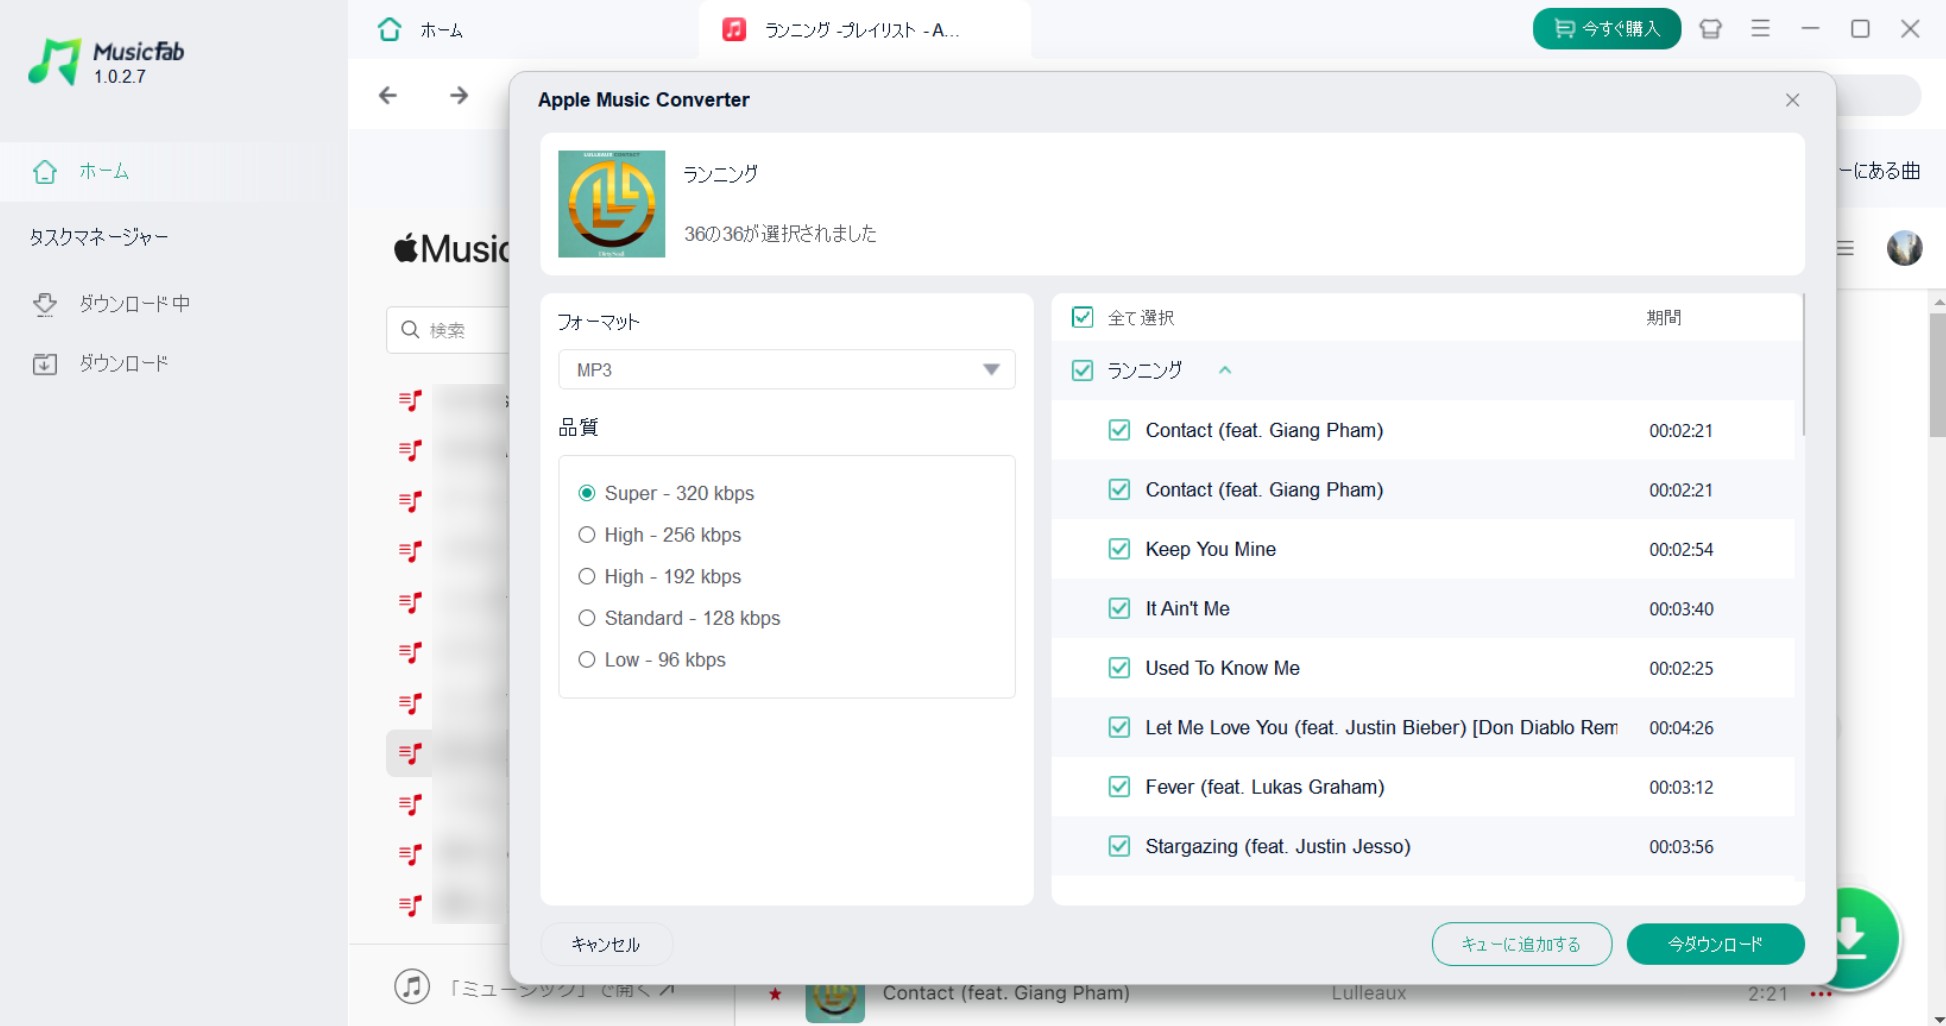The image size is (1946, 1026).
Task: Click the downloading icon in sidebar
Action: [45, 304]
